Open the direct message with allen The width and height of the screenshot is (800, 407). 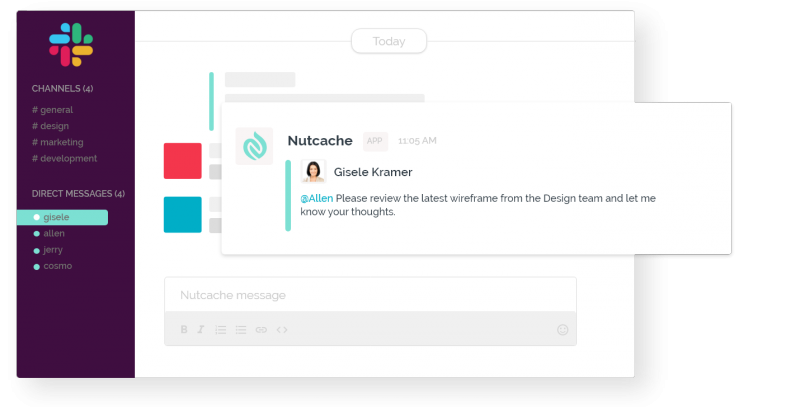[x=54, y=234]
